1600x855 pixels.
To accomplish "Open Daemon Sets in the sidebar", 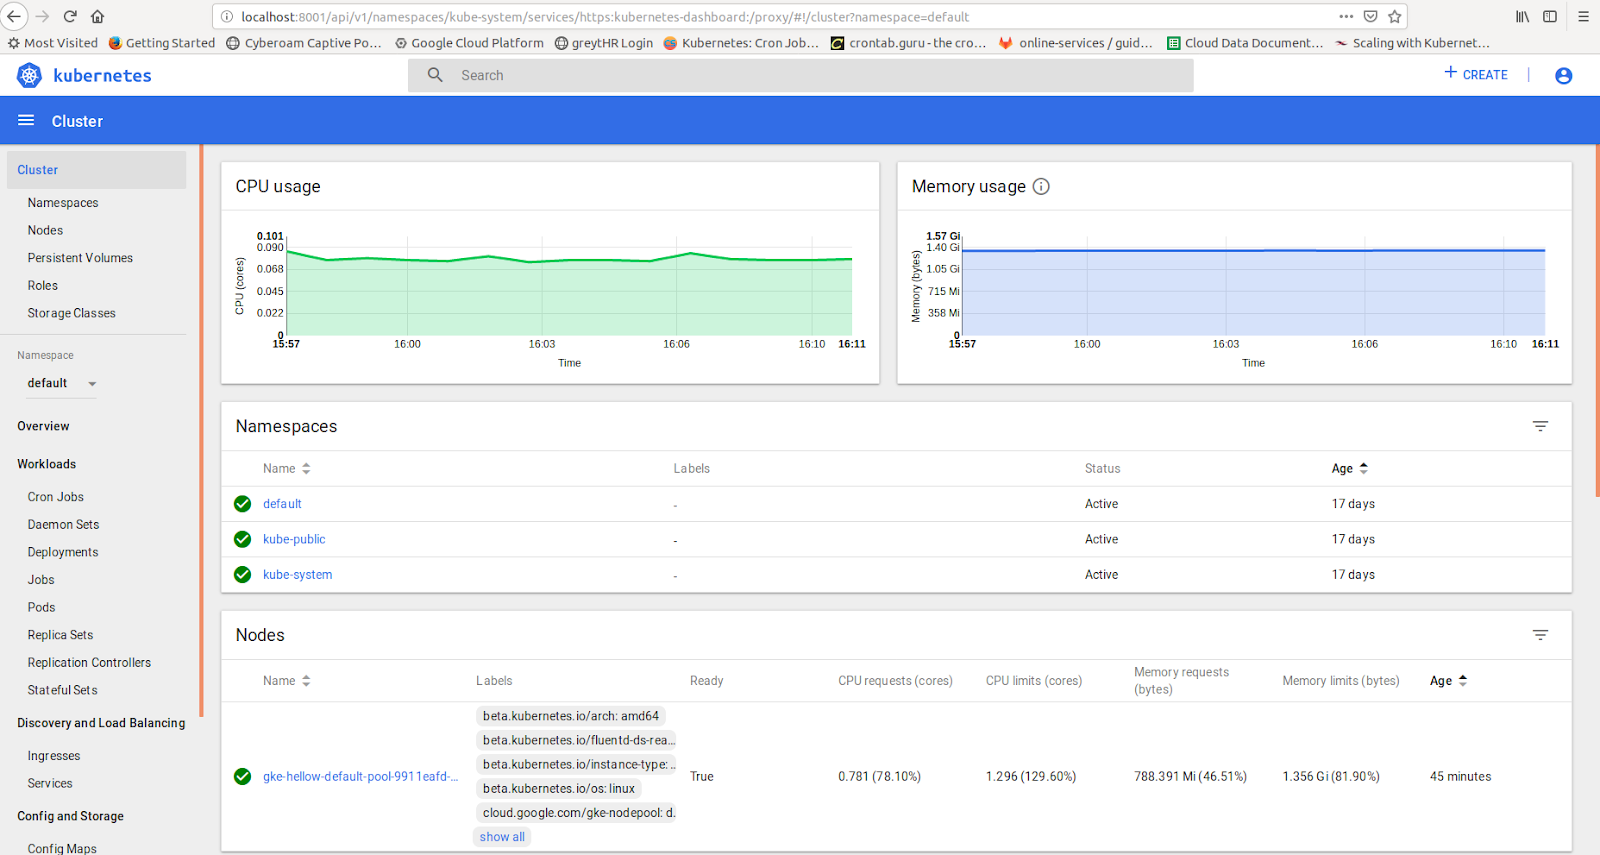I will point(63,524).
